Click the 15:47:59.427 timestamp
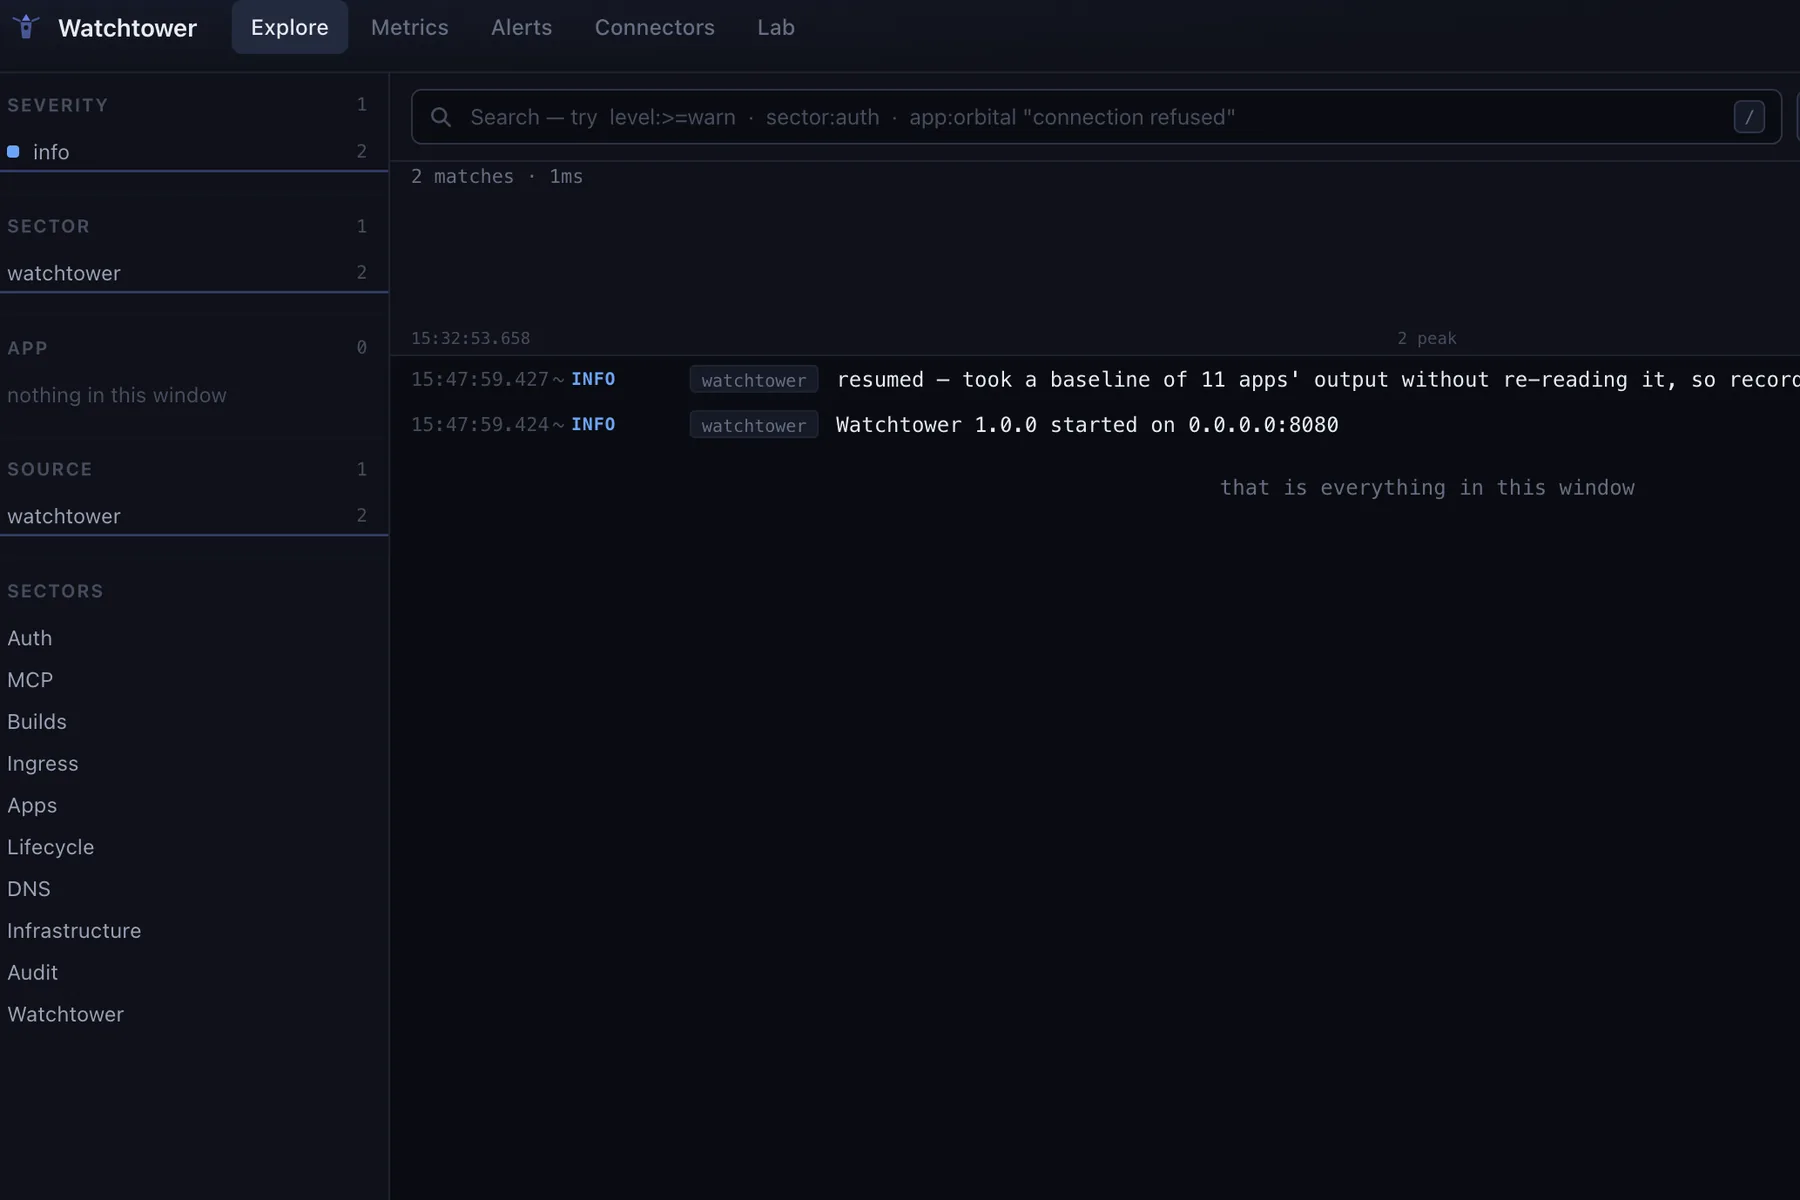The width and height of the screenshot is (1800, 1200). pyautogui.click(x=480, y=379)
